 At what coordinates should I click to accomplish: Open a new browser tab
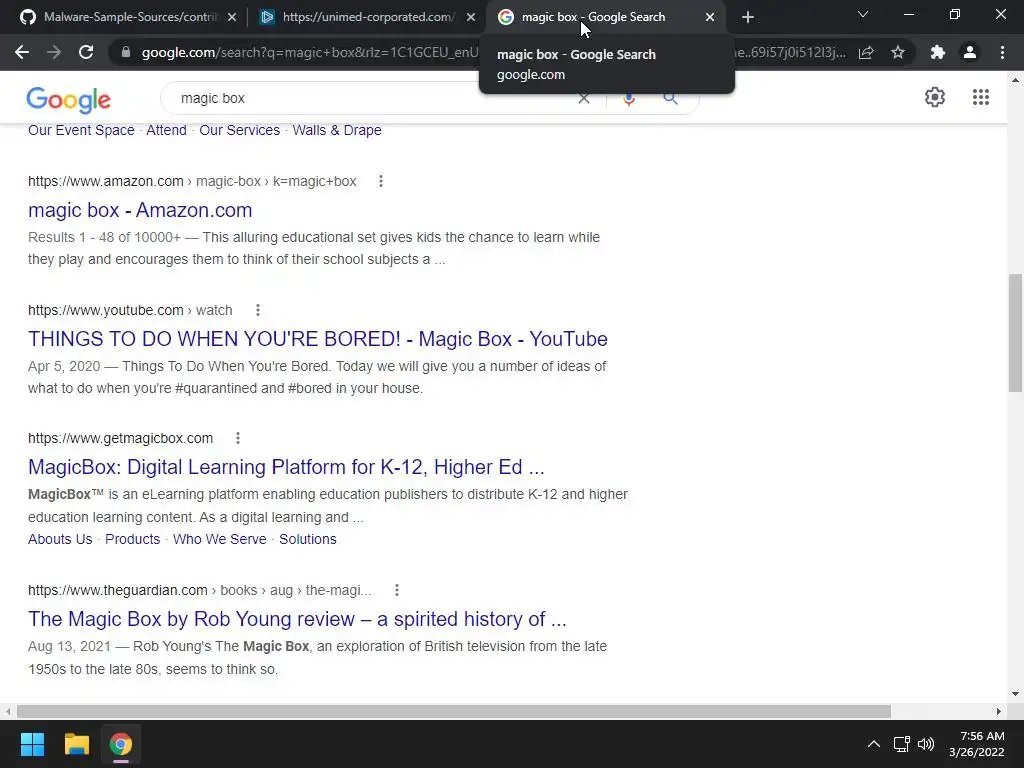(x=748, y=17)
